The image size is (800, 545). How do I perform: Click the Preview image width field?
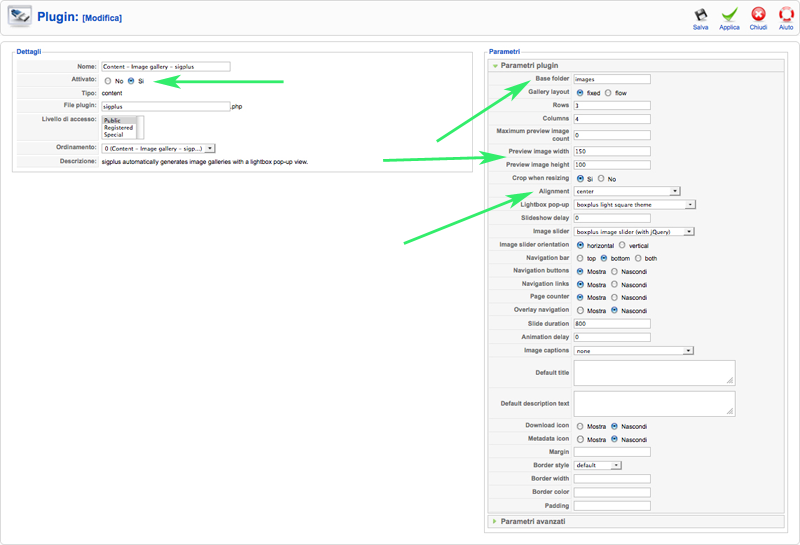(x=612, y=152)
